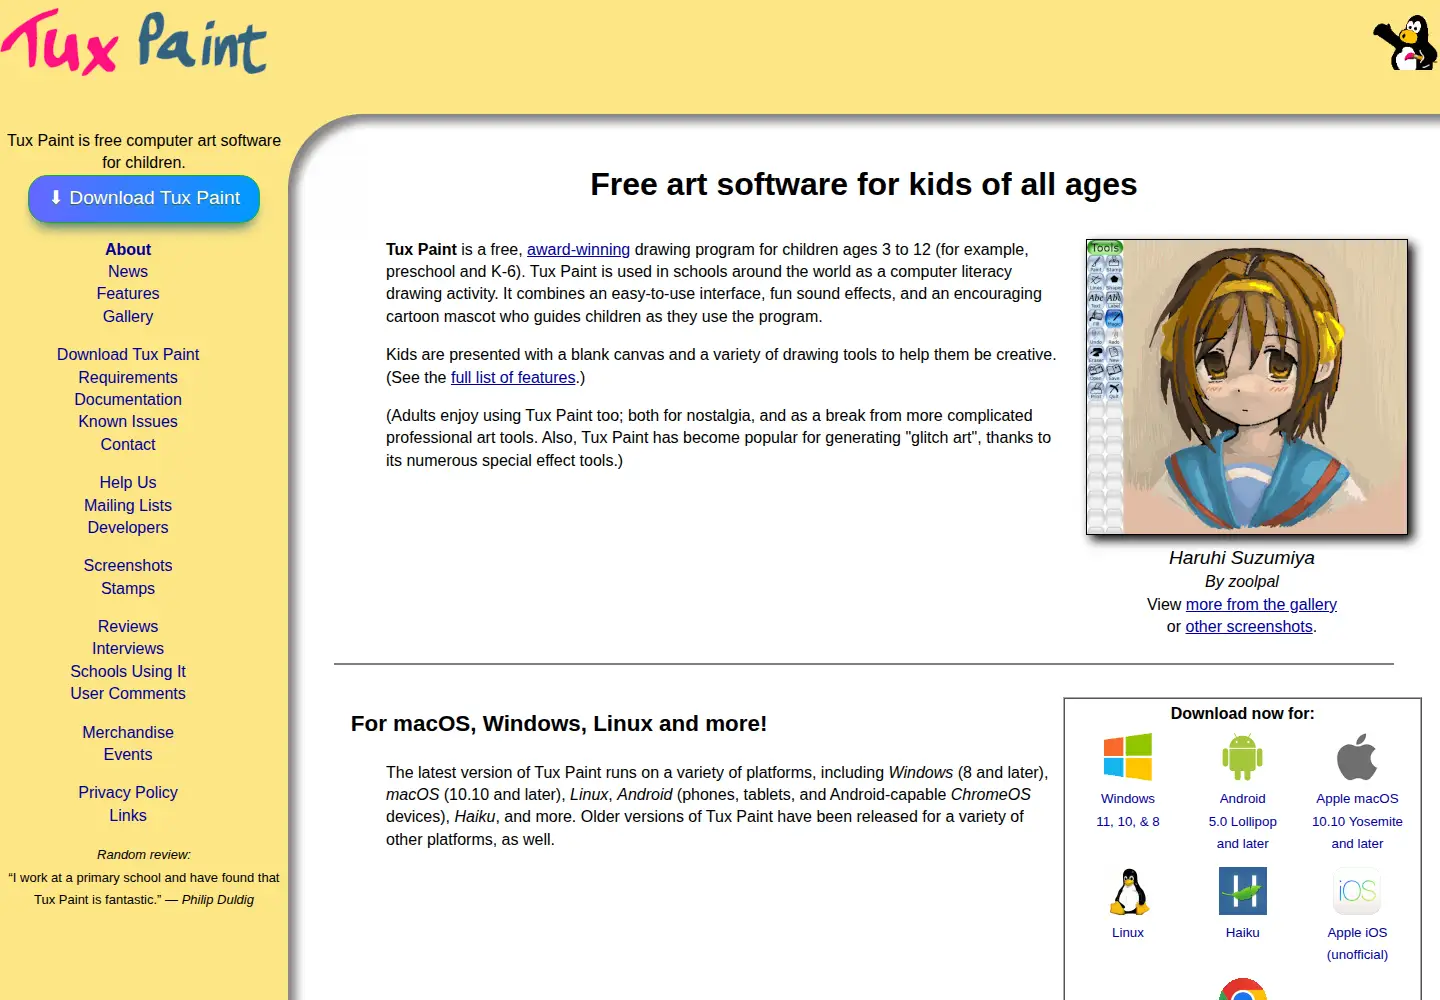Open the Merchandise page

pos(128,732)
